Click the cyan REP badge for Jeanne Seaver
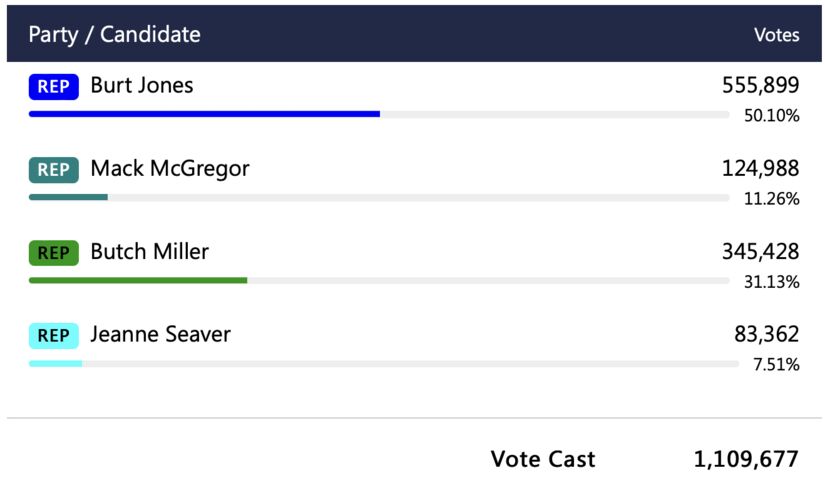This screenshot has width=825, height=478. coord(53,336)
